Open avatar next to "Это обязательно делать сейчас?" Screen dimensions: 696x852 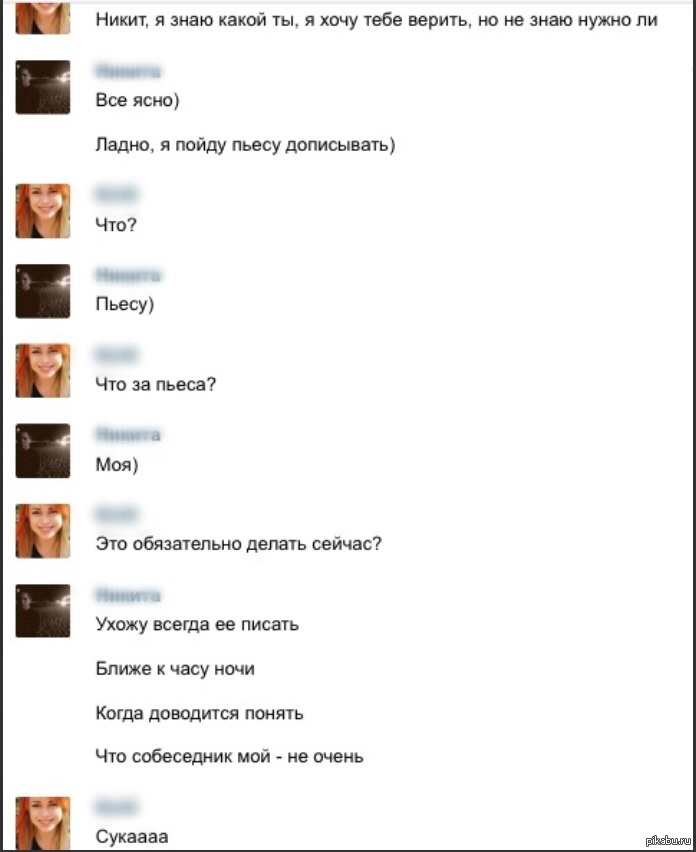click(43, 531)
